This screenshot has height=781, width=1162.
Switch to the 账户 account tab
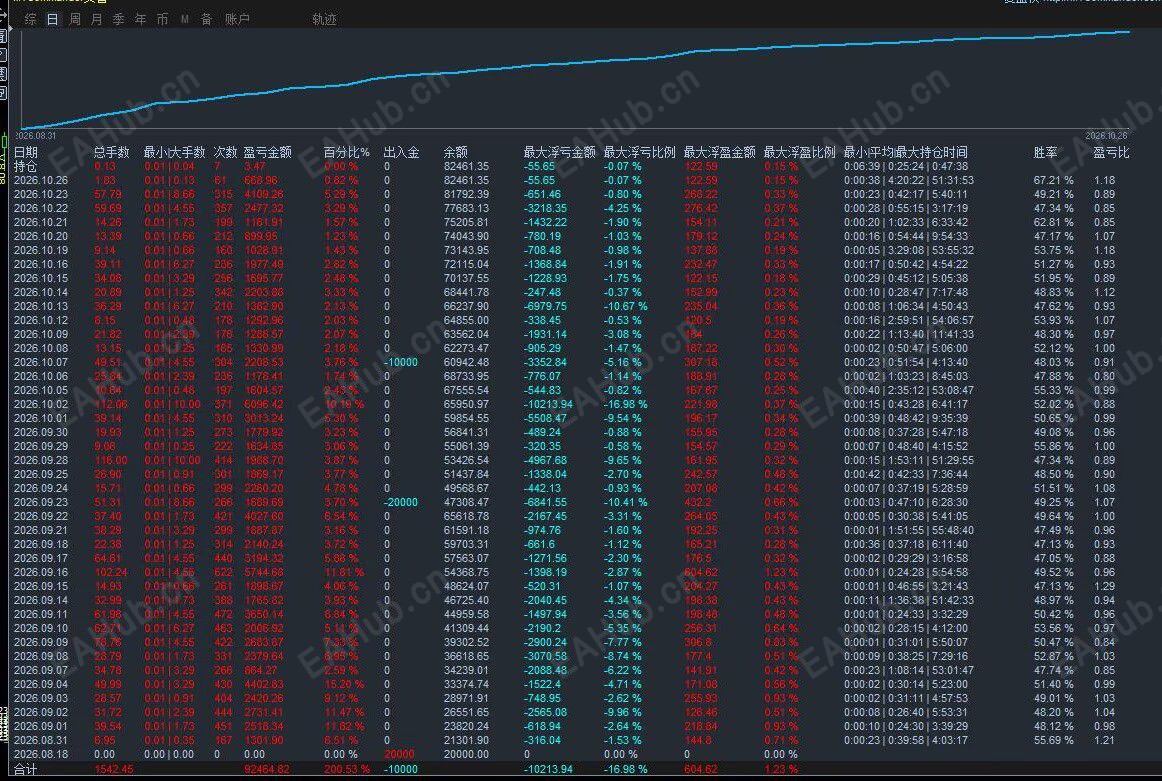(237, 19)
